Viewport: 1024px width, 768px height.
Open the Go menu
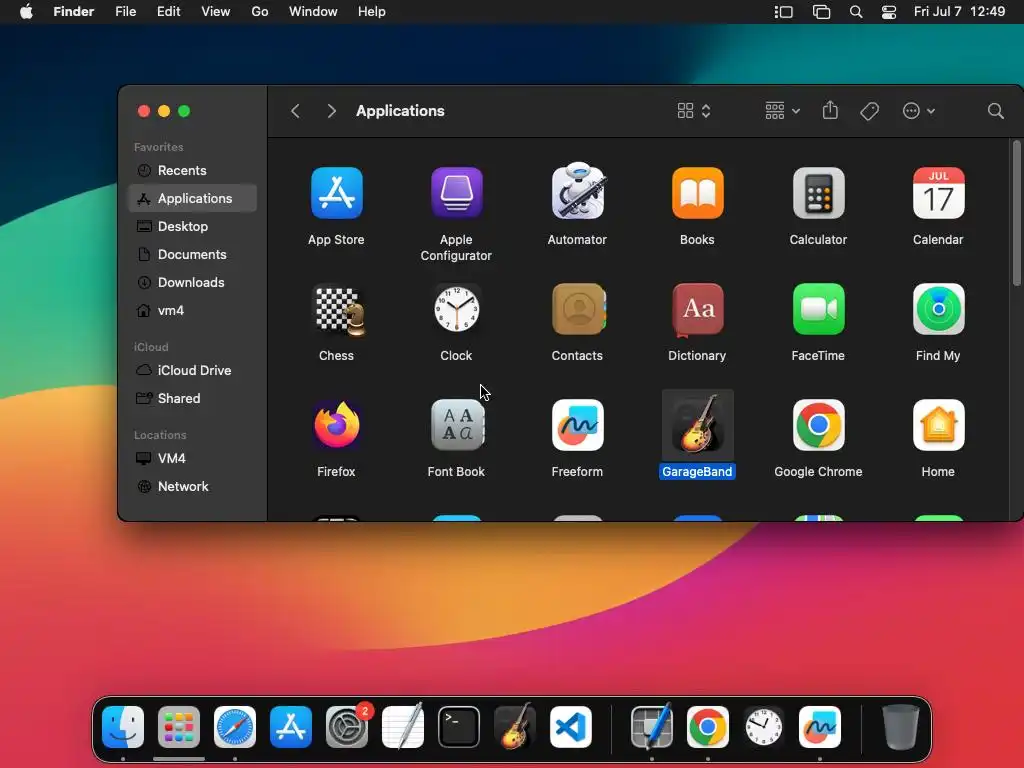tap(260, 12)
